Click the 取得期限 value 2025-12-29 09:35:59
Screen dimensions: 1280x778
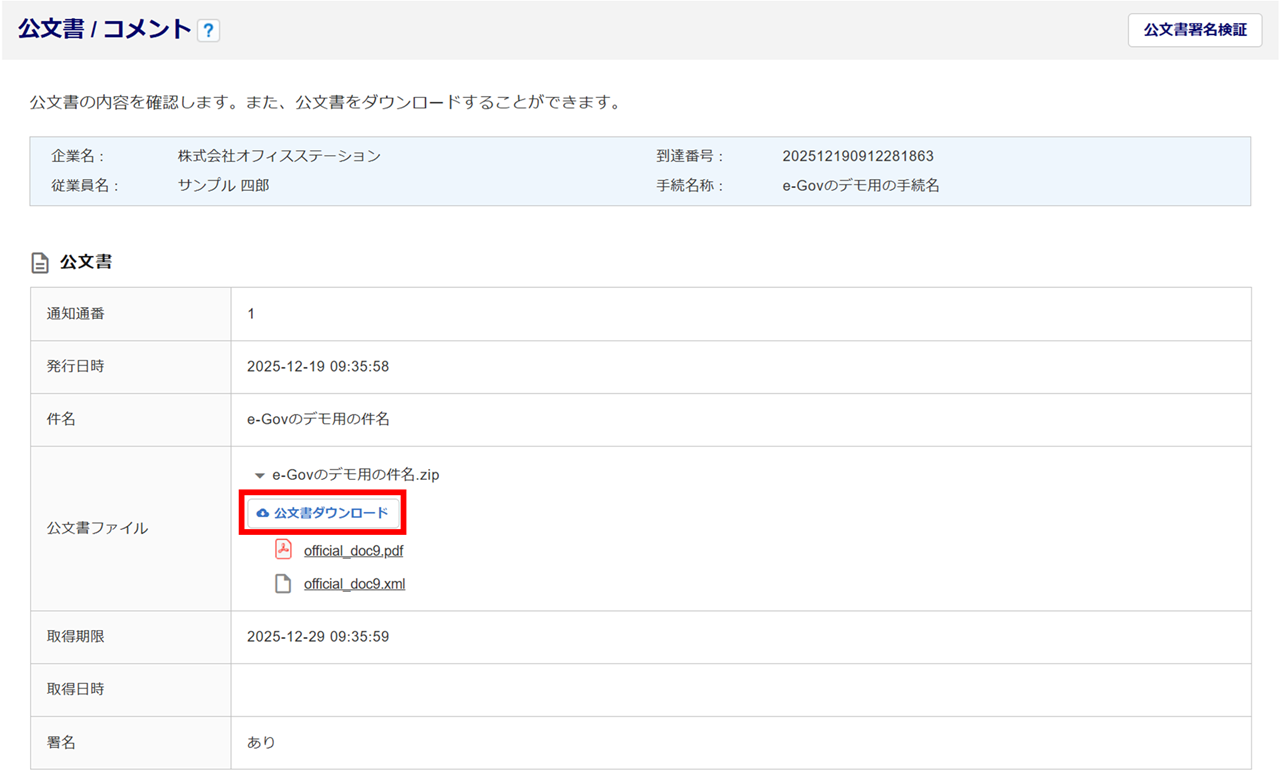point(318,636)
